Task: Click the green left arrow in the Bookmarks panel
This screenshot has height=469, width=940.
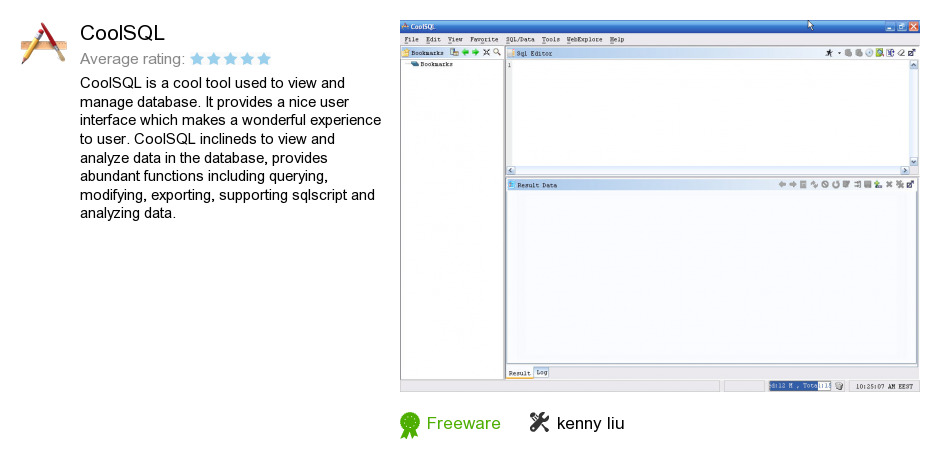Action: click(465, 52)
